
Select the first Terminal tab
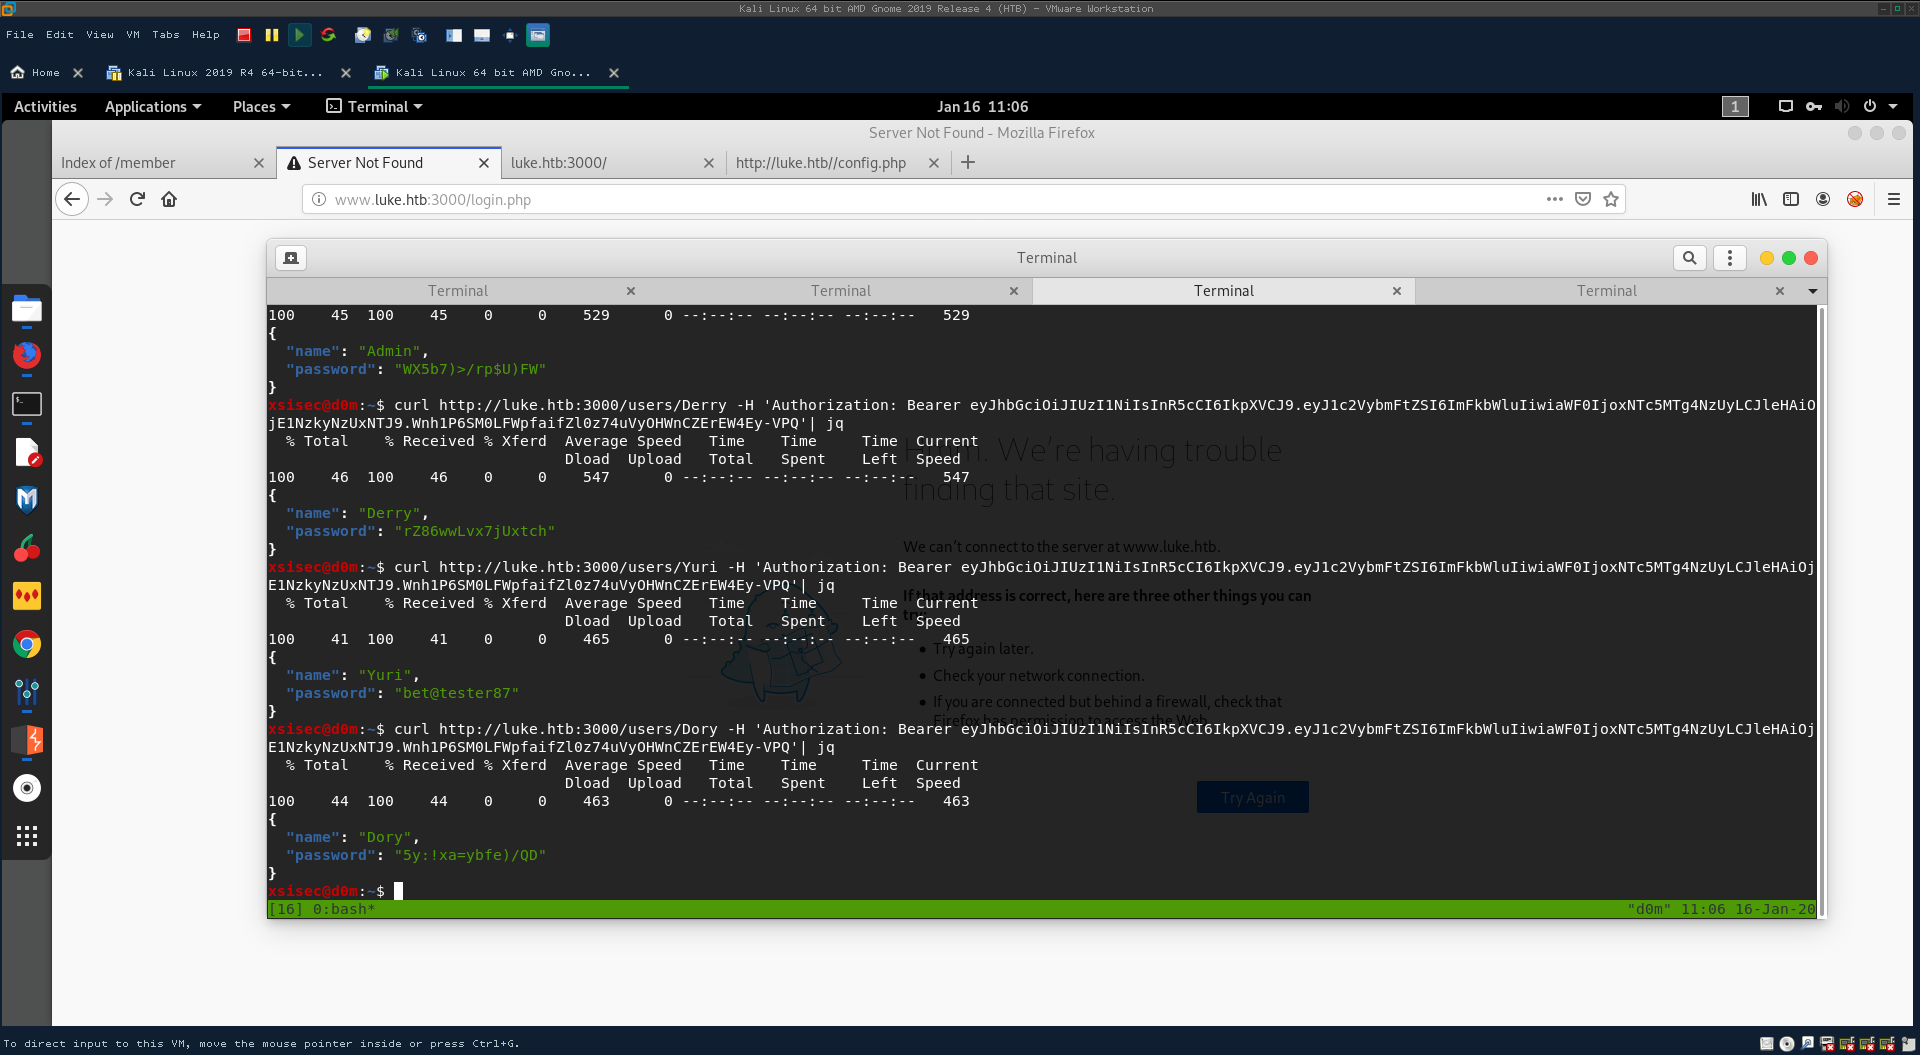(458, 291)
